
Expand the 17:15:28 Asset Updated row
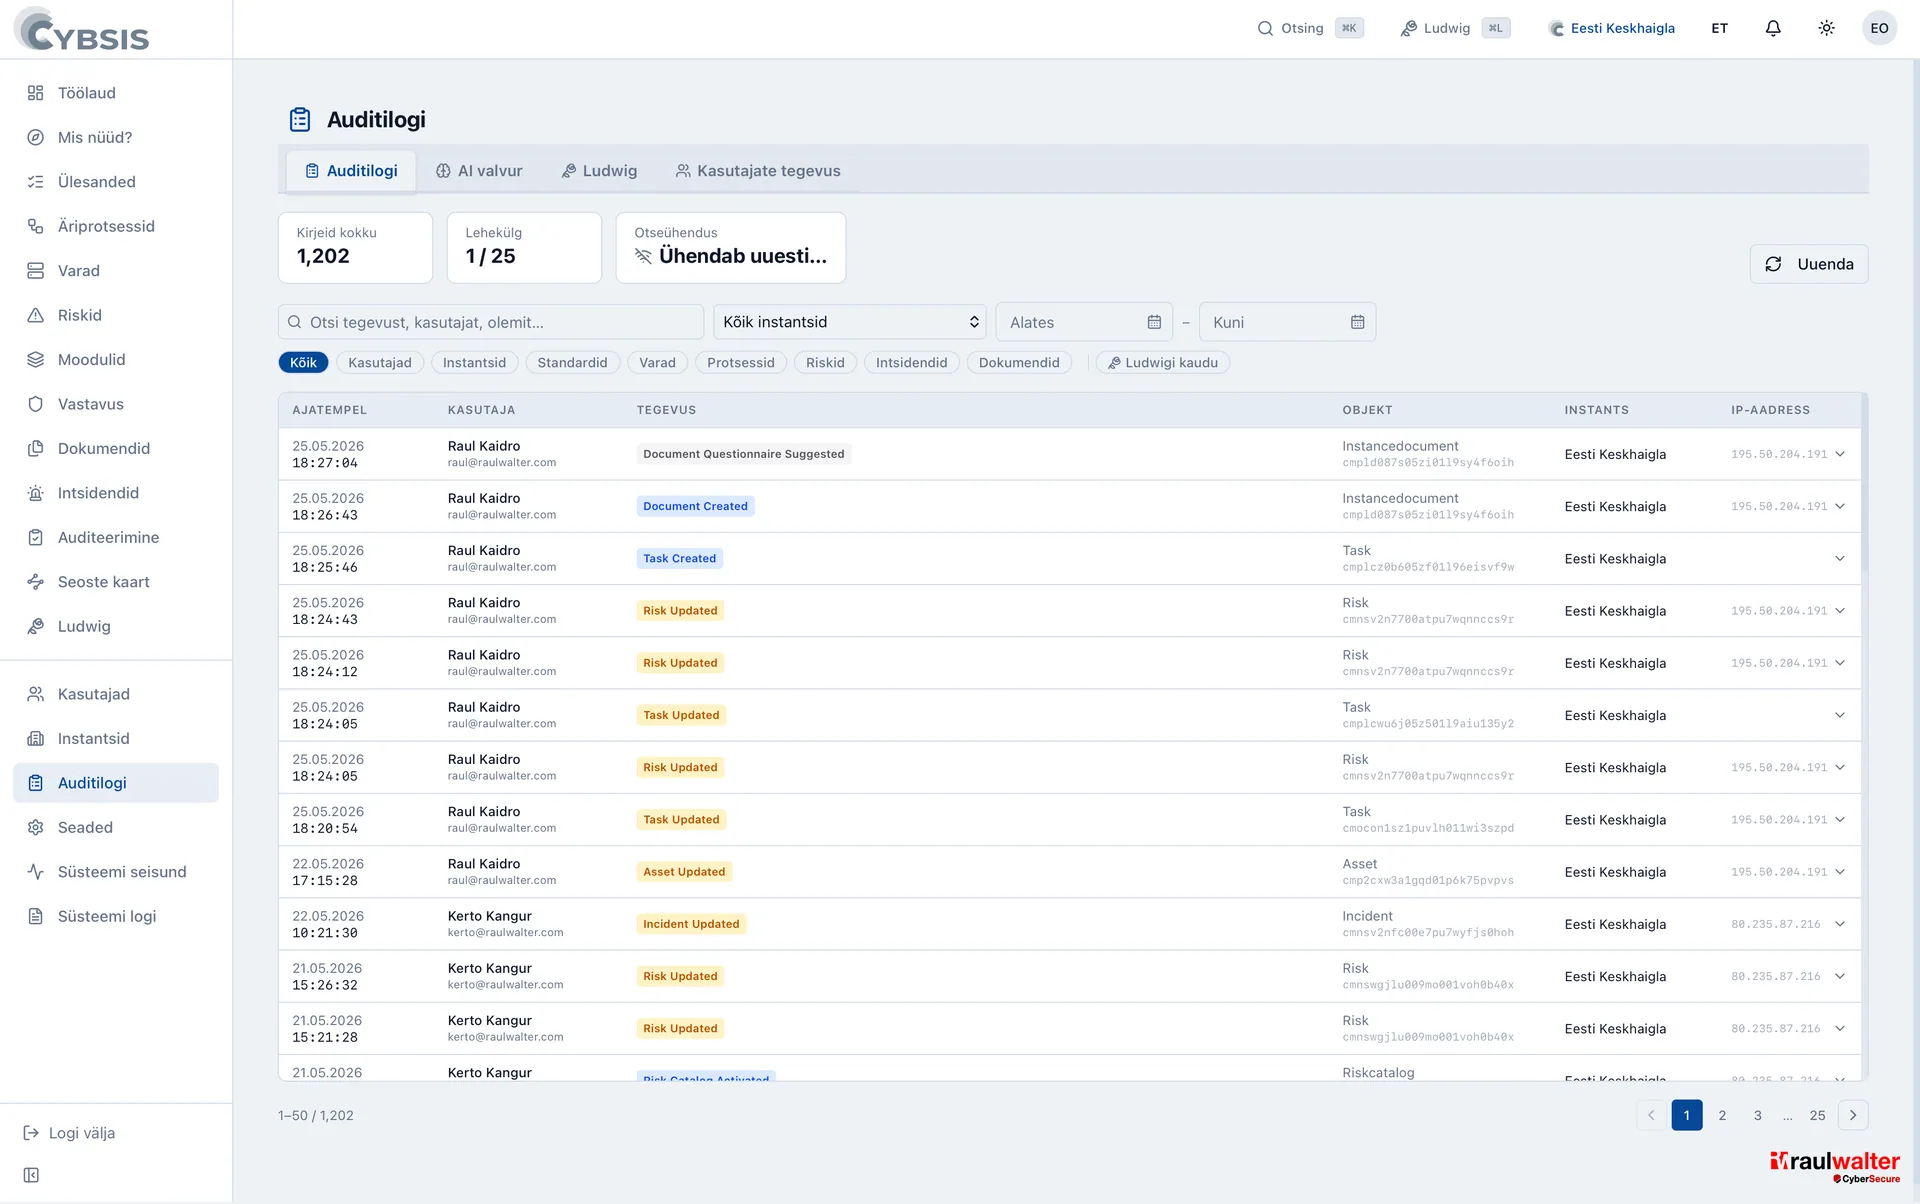pyautogui.click(x=1840, y=872)
